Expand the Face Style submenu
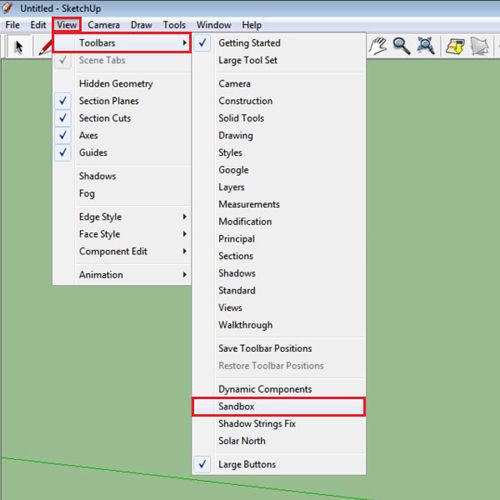The height and width of the screenshot is (500, 500). pyautogui.click(x=122, y=234)
